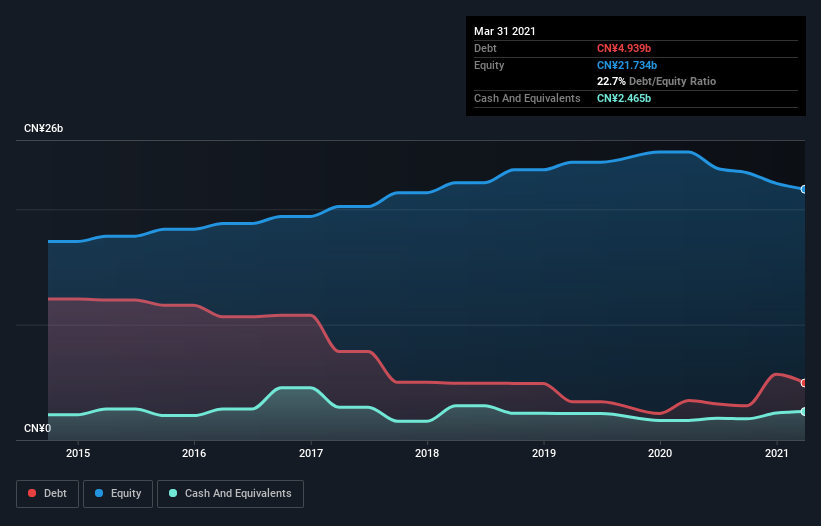This screenshot has width=821, height=526.
Task: Click the red Debt legend dot
Action: tap(32, 493)
